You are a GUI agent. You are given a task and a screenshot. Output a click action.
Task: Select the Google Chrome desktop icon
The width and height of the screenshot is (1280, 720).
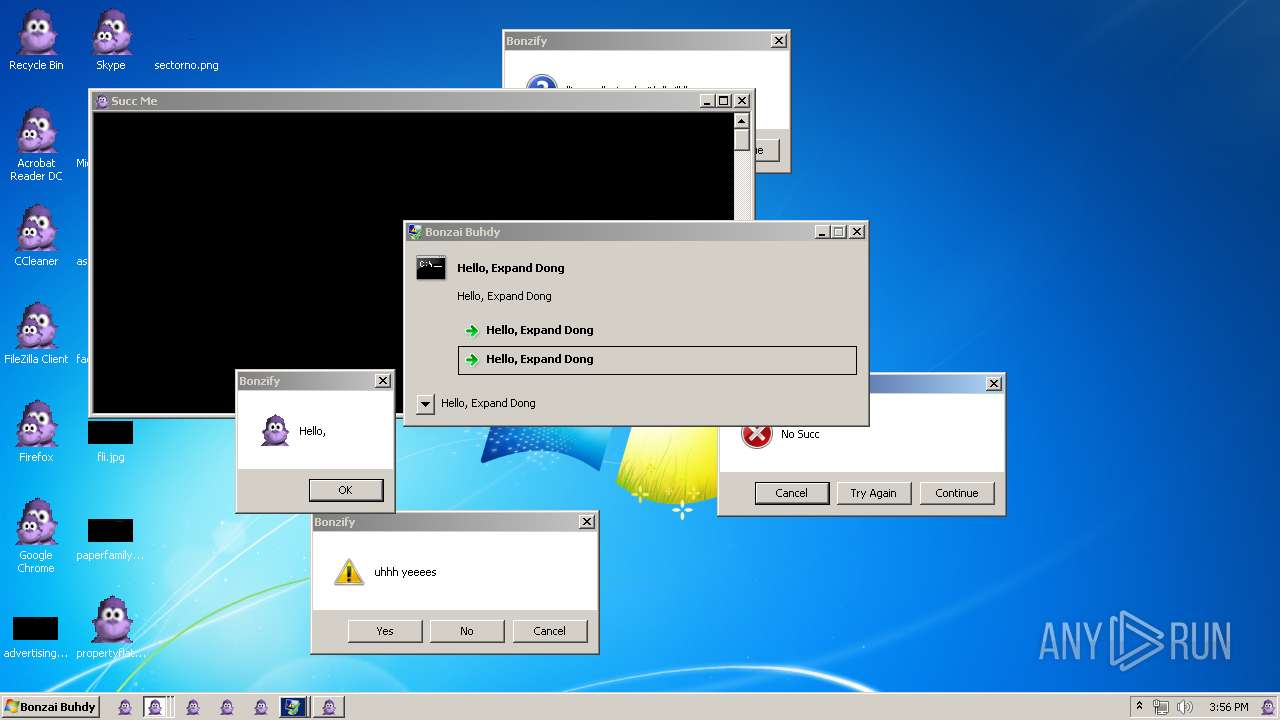click(x=36, y=536)
